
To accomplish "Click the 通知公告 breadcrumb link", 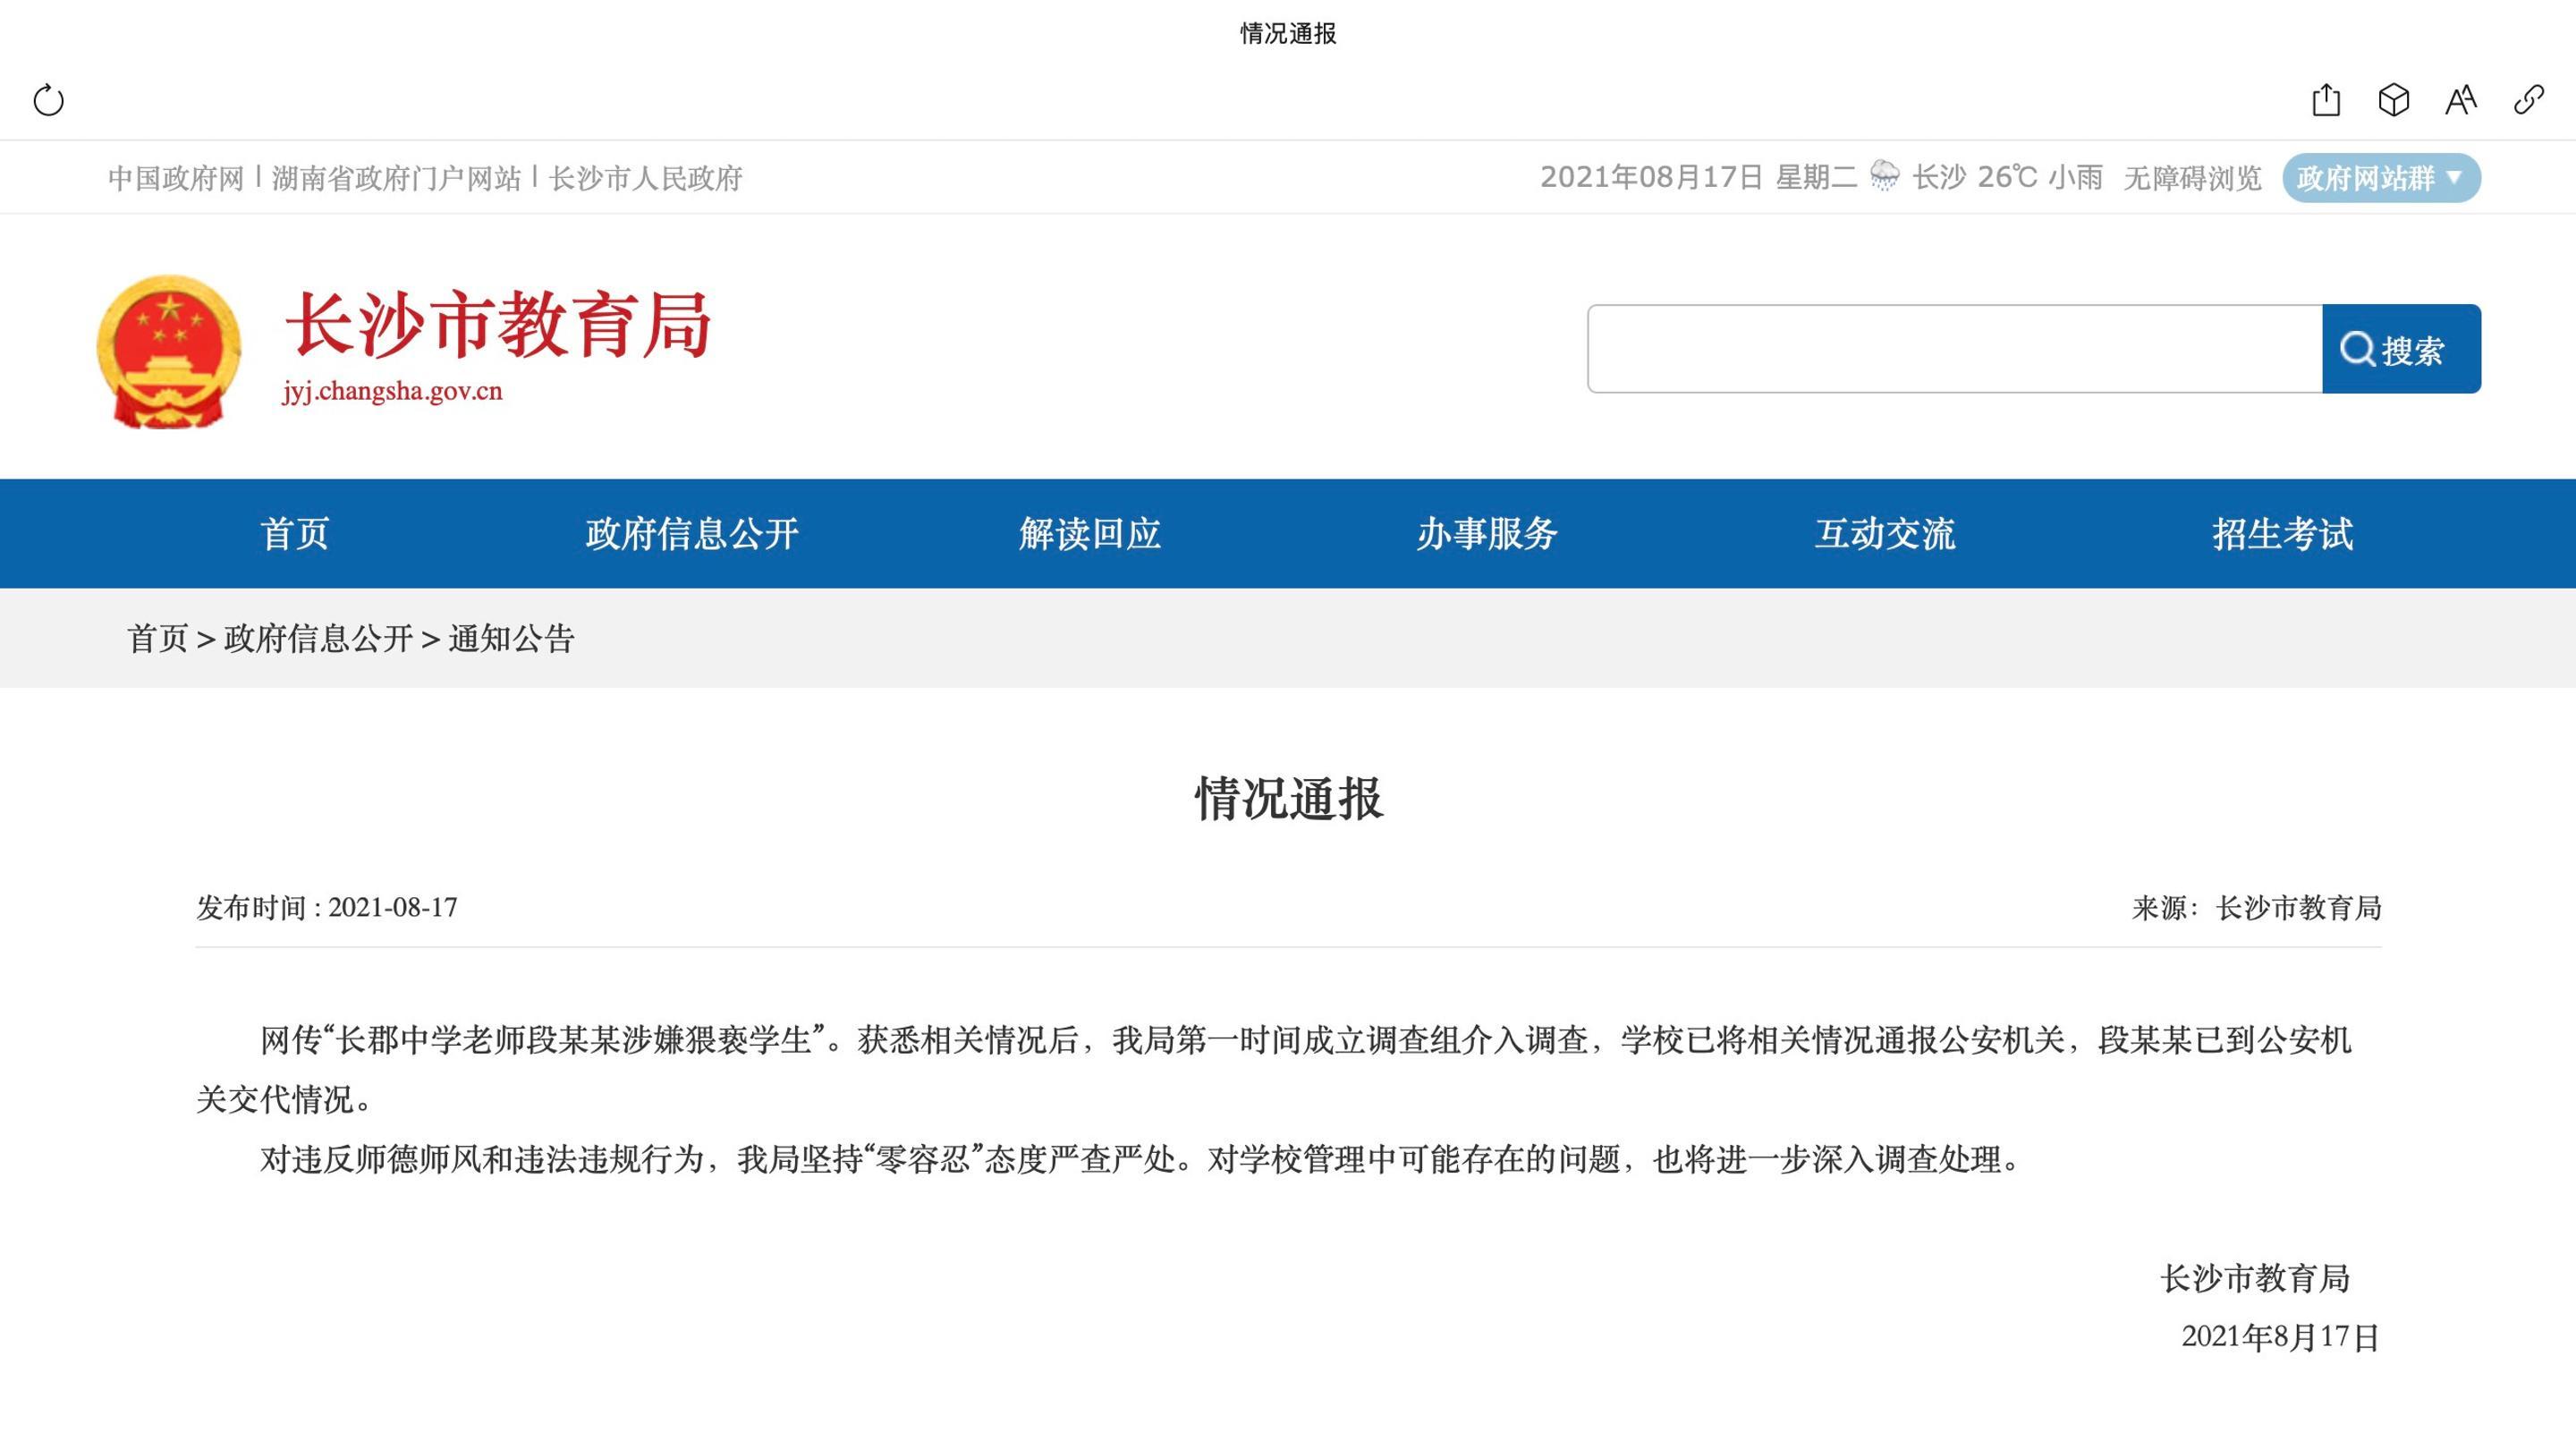I will [511, 638].
